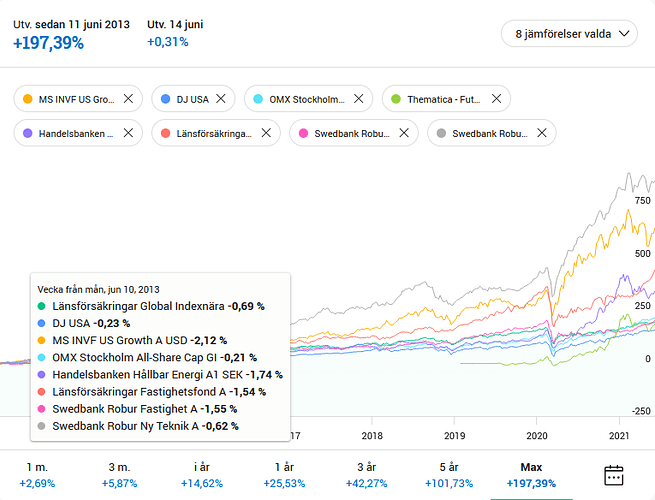
Task: Click the cyan OMX Stockholm color dot
Action: click(x=258, y=99)
